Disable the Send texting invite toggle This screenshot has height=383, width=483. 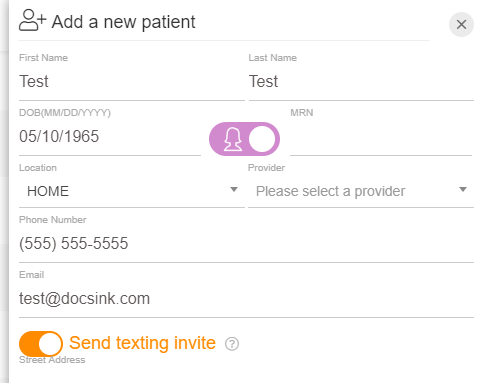coord(41,344)
